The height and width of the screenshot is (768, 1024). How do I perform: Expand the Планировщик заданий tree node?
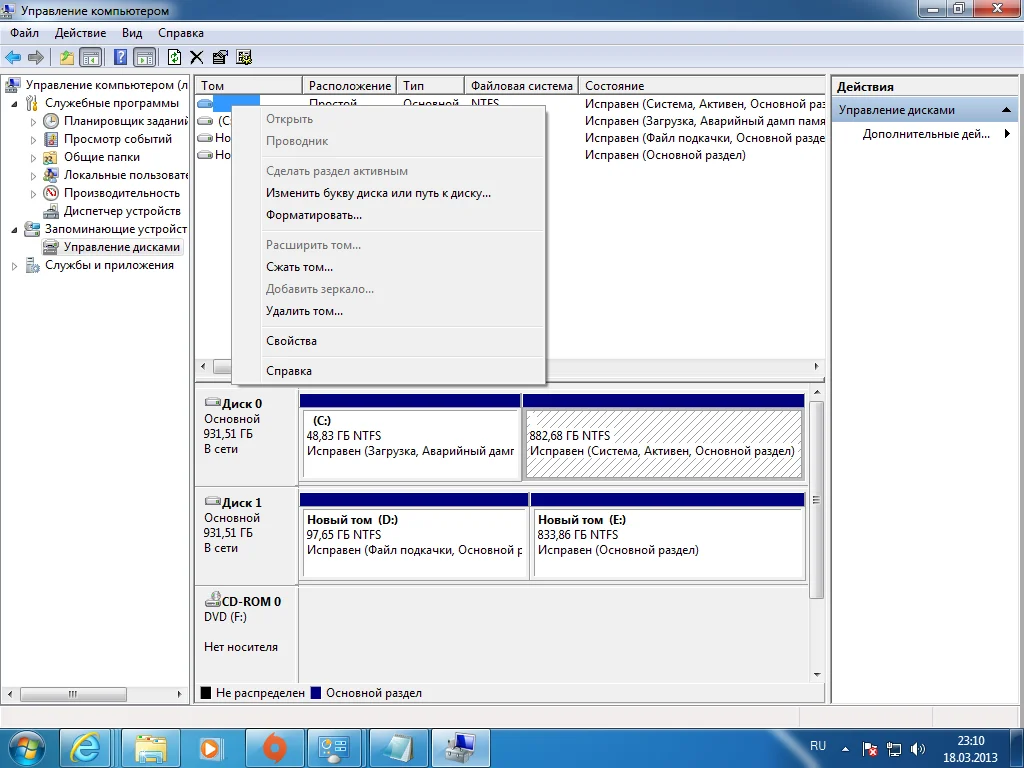point(33,122)
